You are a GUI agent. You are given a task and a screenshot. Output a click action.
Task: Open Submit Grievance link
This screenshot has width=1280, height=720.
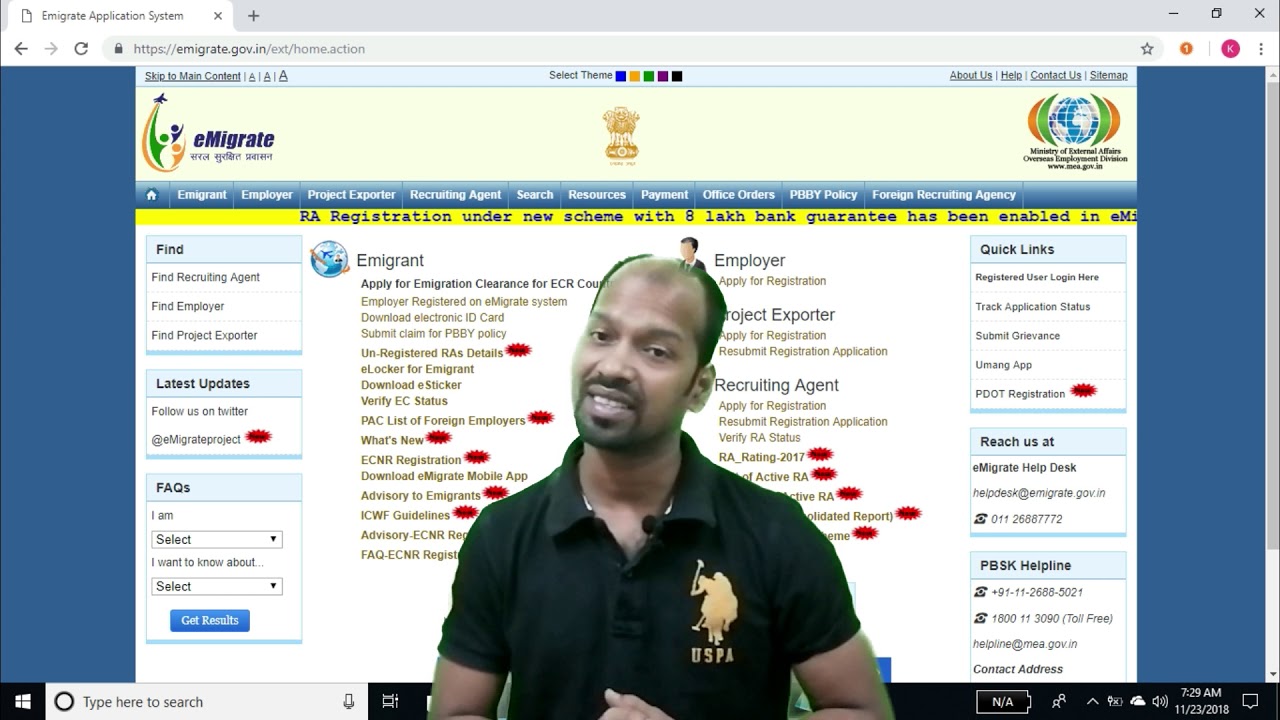point(1018,336)
